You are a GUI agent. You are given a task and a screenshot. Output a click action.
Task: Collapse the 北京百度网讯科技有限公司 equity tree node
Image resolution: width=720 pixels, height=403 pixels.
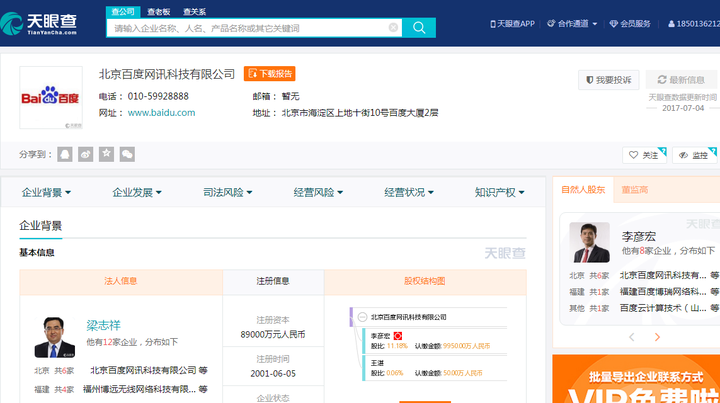coord(362,317)
